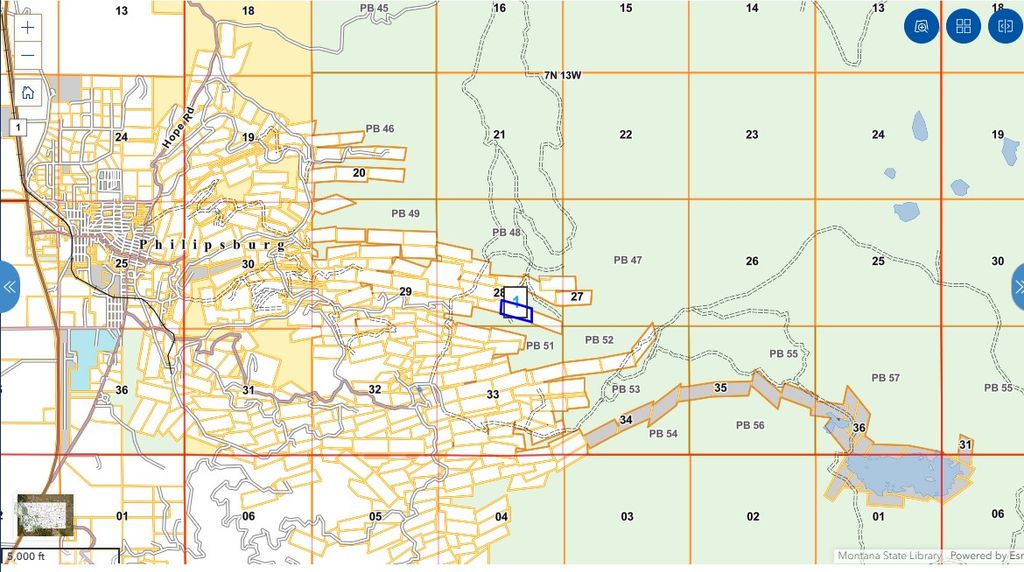Open the parcel search magnifier tool
This screenshot has width=1024, height=572.
click(921, 27)
